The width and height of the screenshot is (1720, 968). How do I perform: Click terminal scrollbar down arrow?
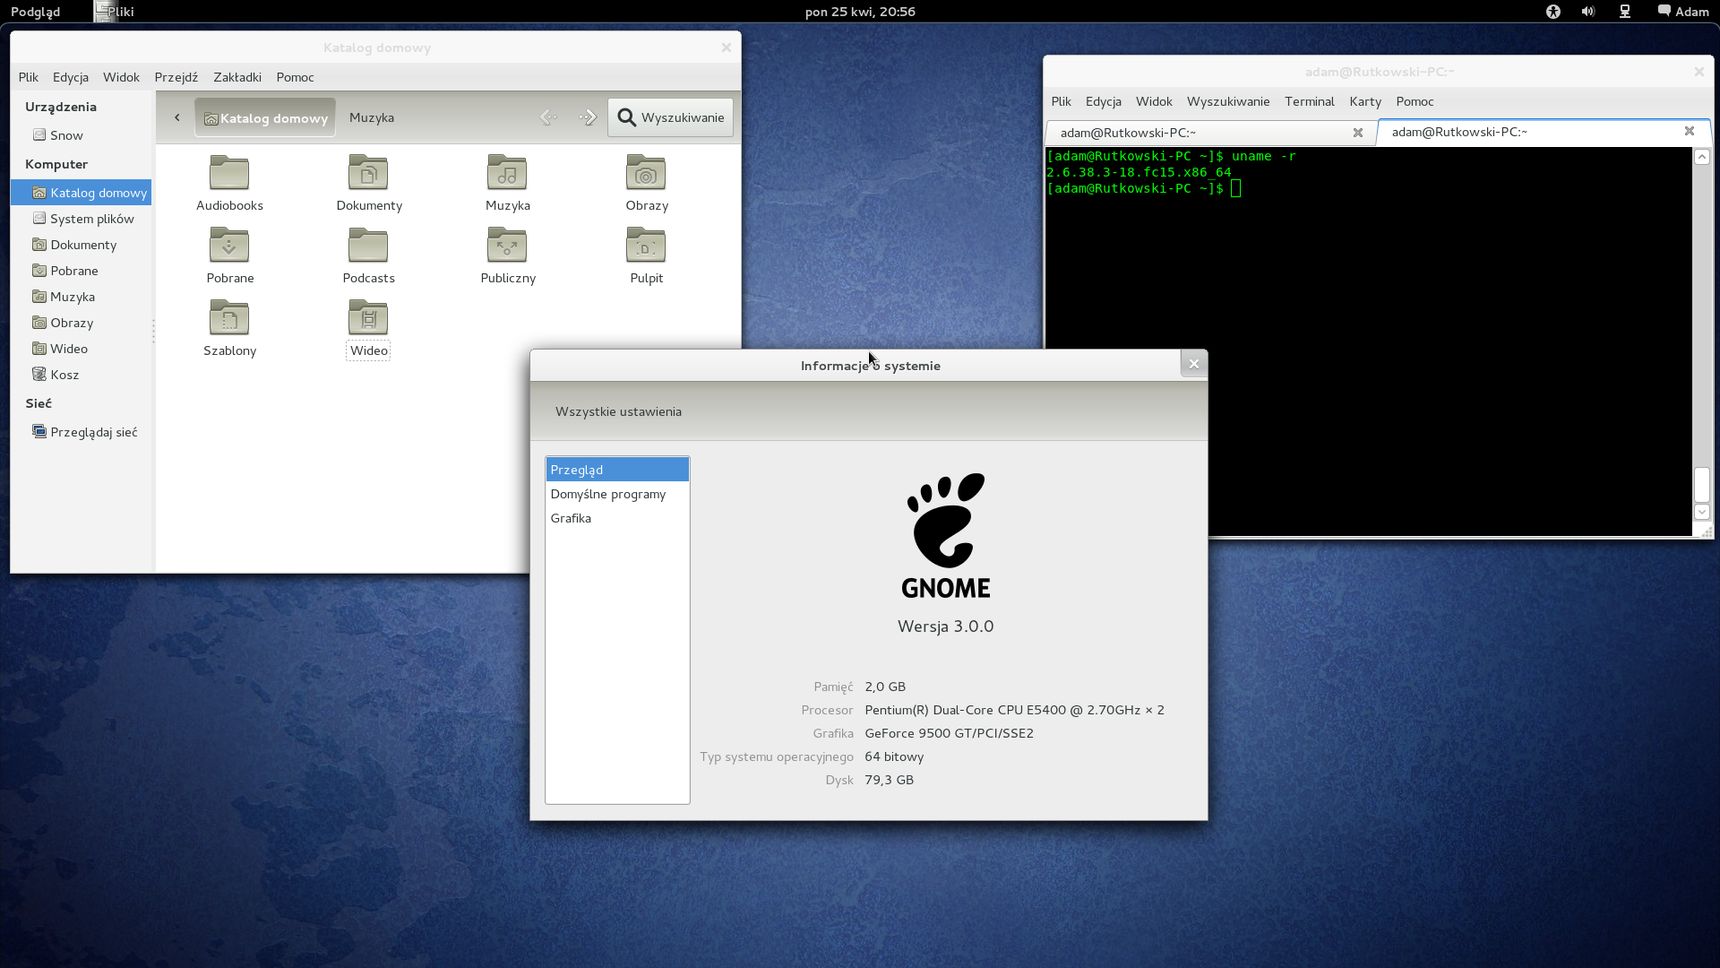pyautogui.click(x=1702, y=512)
